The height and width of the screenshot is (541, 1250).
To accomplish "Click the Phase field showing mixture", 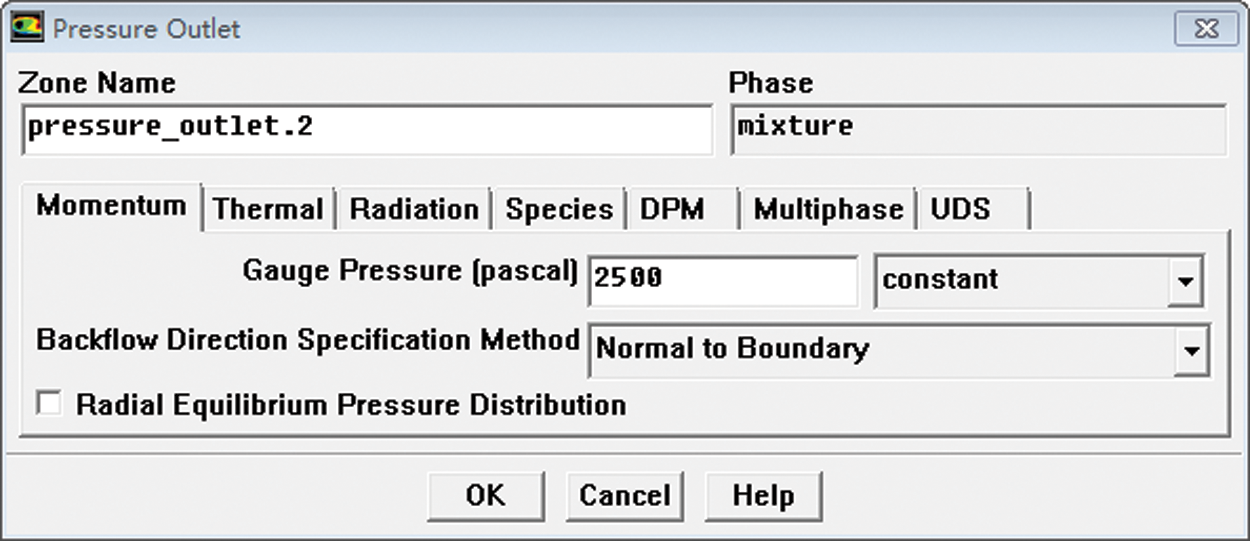I will click(978, 130).
